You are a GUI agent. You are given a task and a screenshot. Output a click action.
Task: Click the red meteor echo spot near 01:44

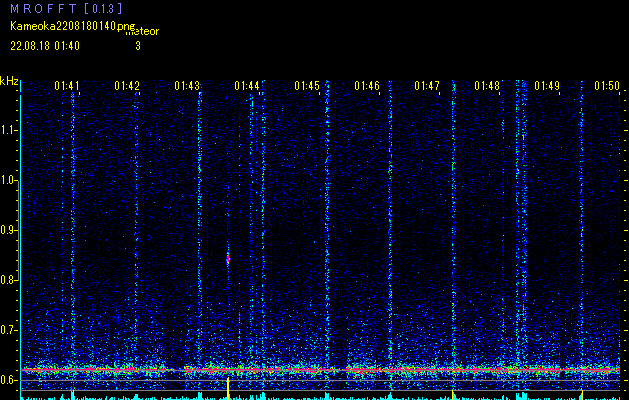[228, 259]
